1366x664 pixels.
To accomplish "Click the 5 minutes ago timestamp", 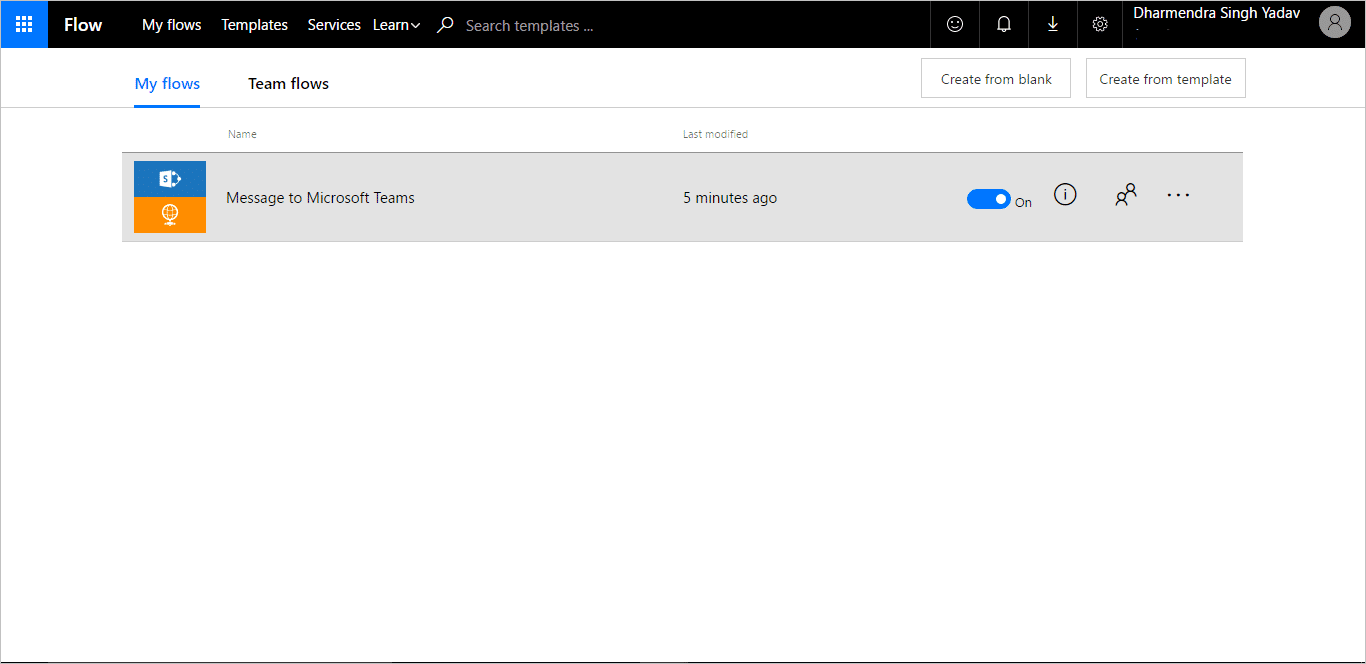I will coord(730,198).
